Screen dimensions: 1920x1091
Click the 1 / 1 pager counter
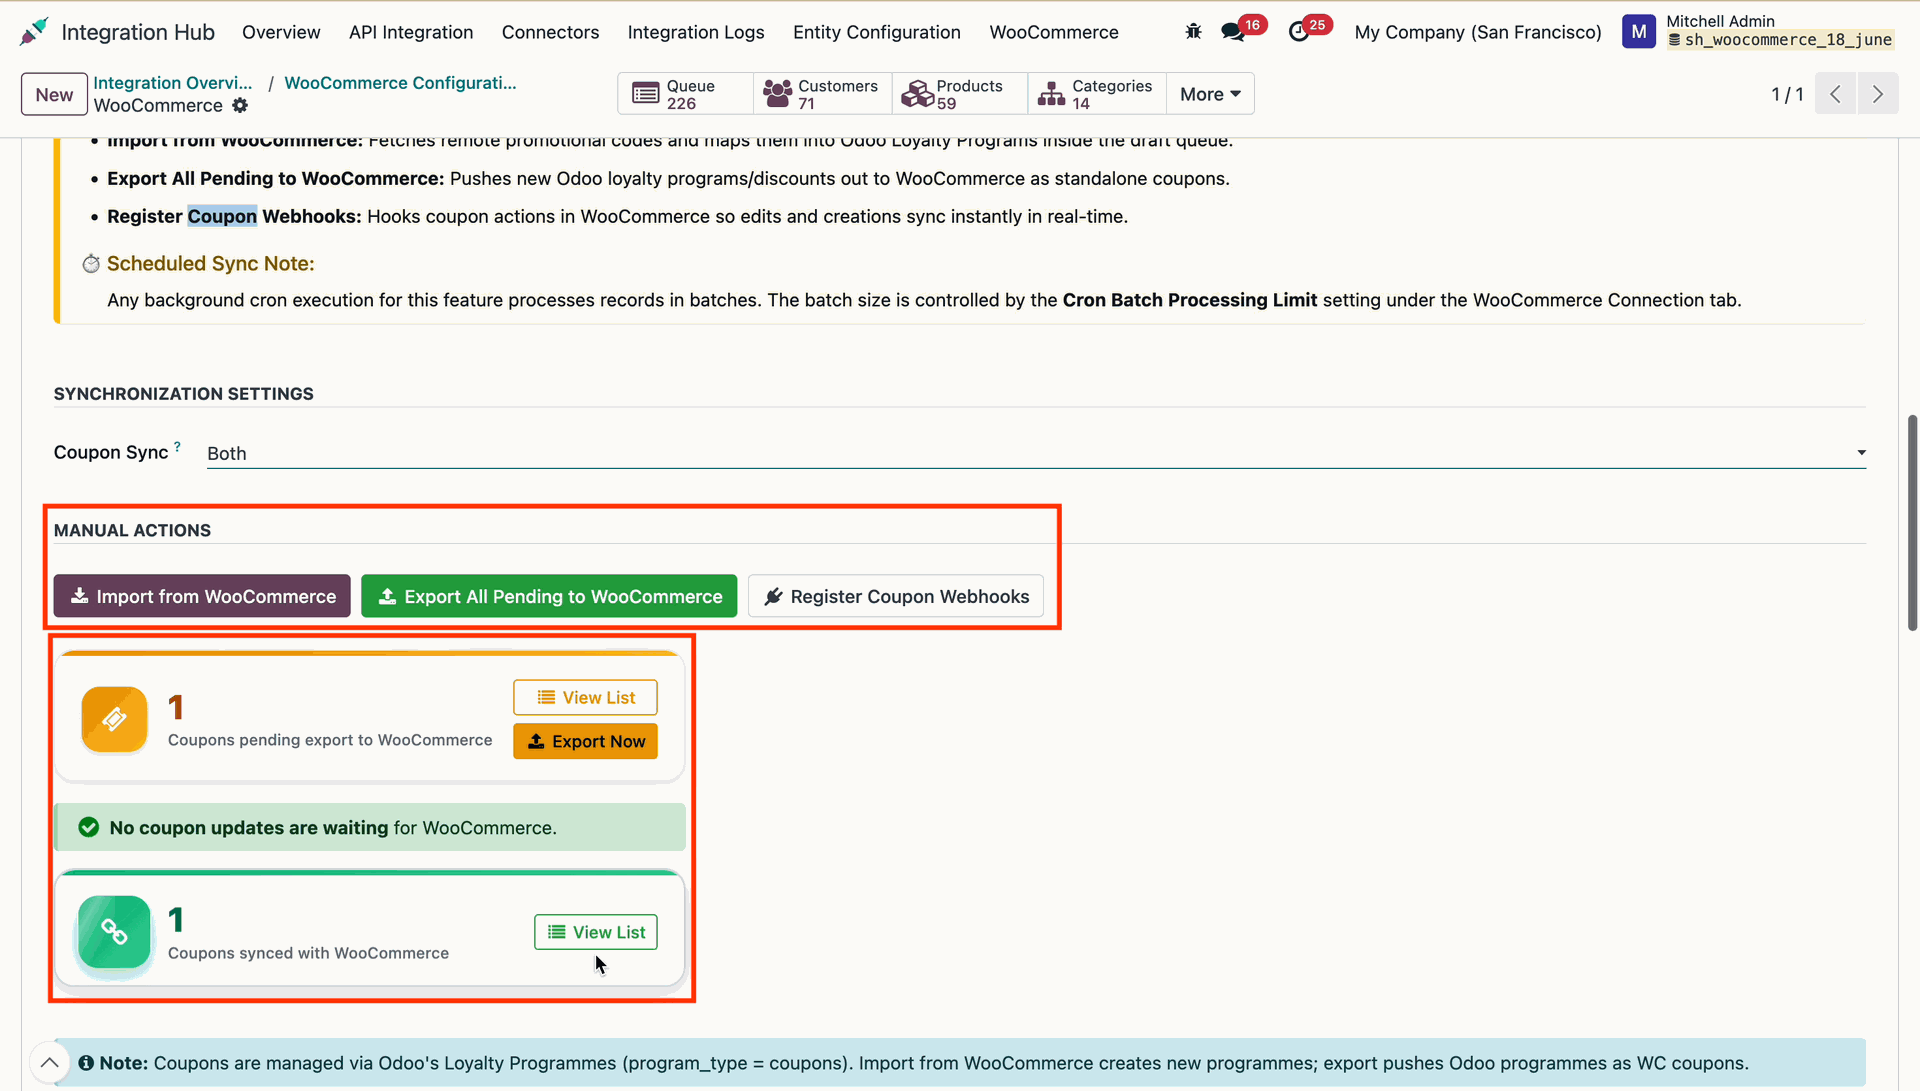(1787, 94)
